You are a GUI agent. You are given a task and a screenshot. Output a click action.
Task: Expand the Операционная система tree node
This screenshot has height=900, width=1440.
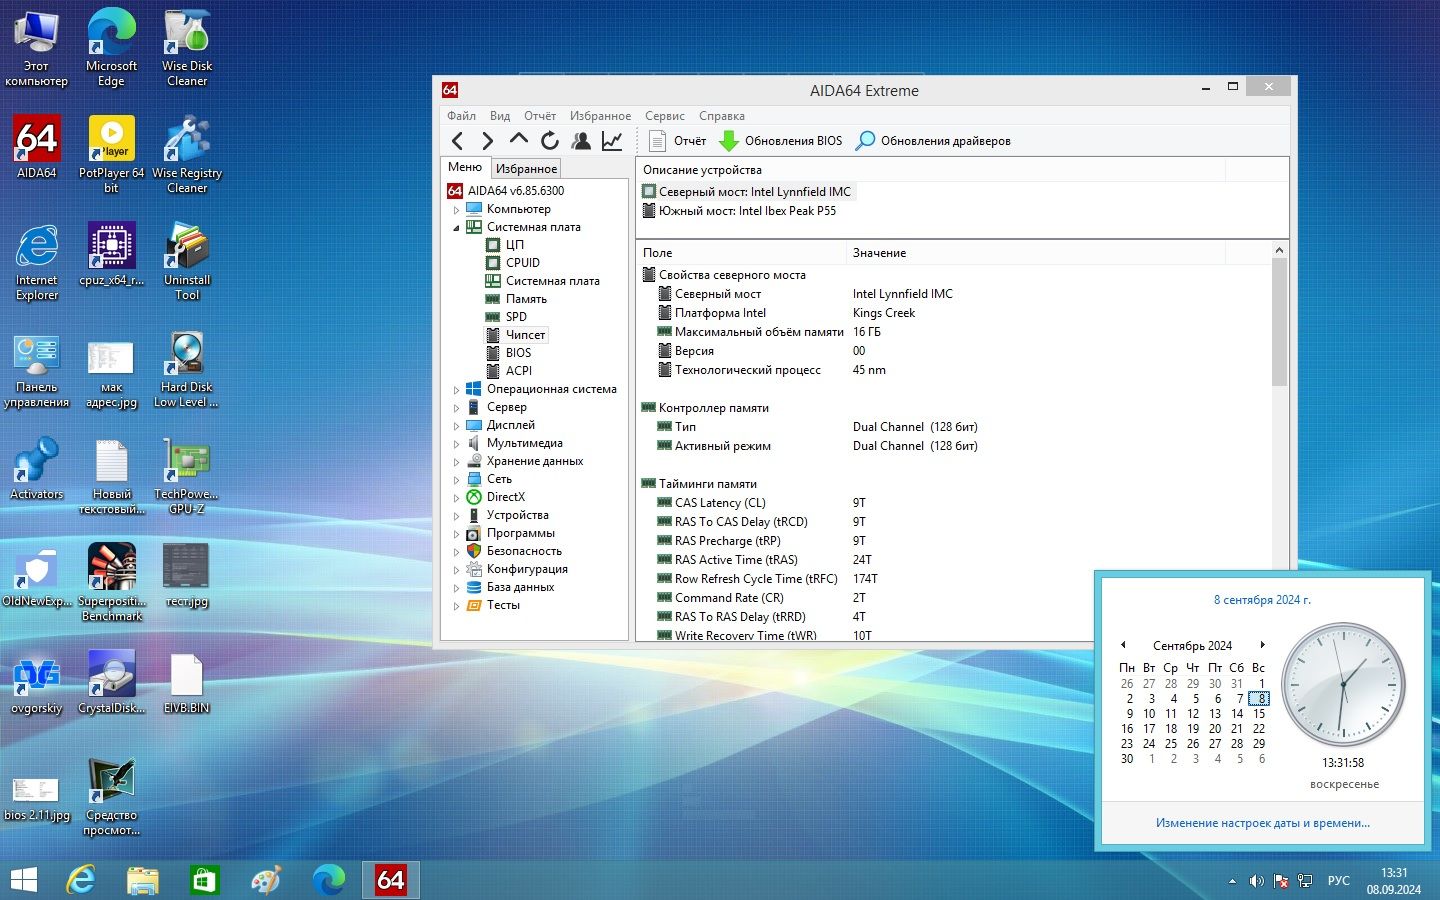457,390
